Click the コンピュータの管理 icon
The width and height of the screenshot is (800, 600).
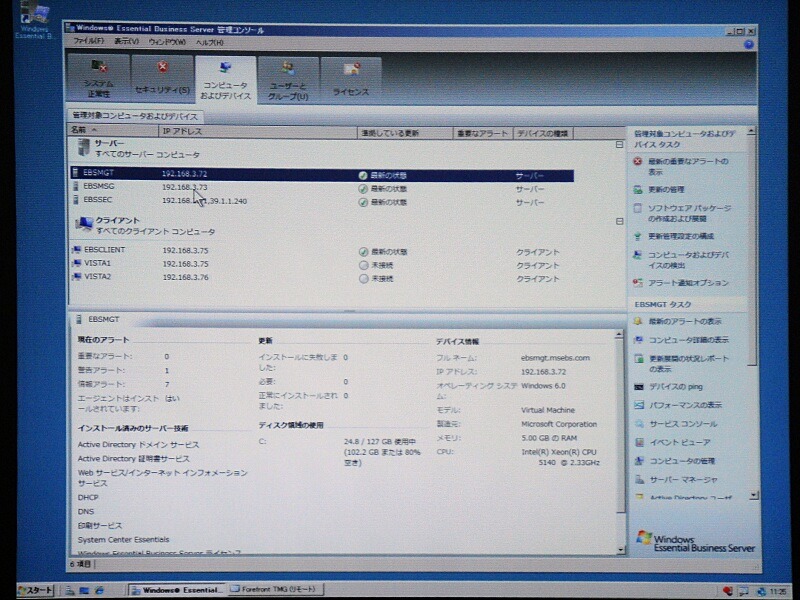[x=639, y=461]
